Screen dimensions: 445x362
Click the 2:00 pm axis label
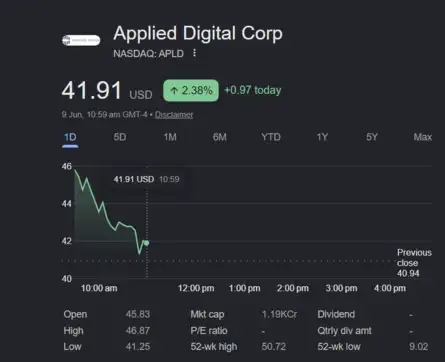point(293,288)
